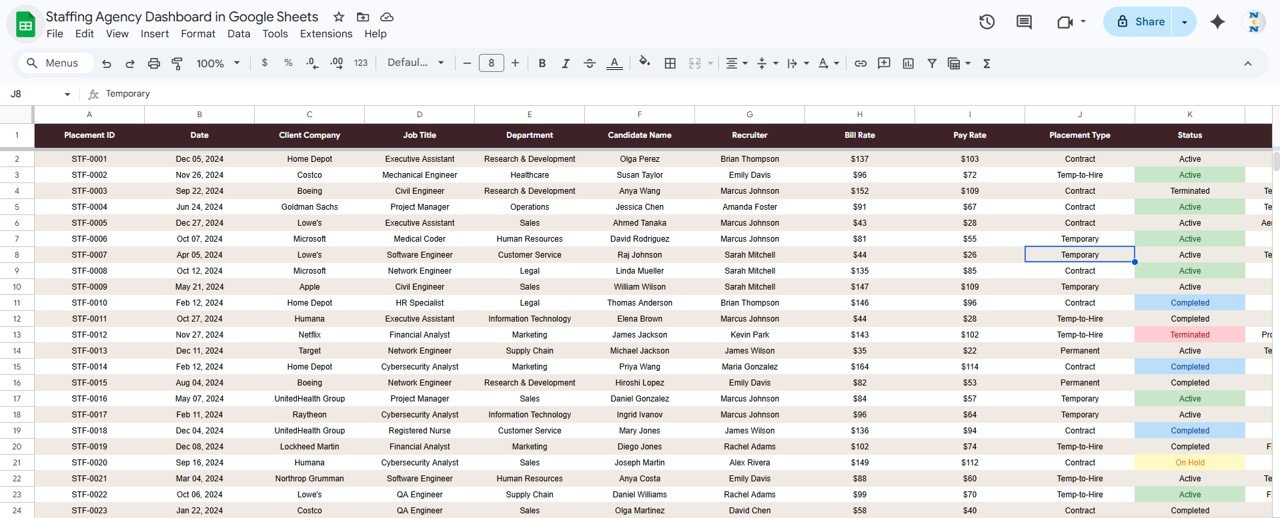Screen dimensions: 1280x518
Task: Redo the last action
Action: click(x=130, y=63)
